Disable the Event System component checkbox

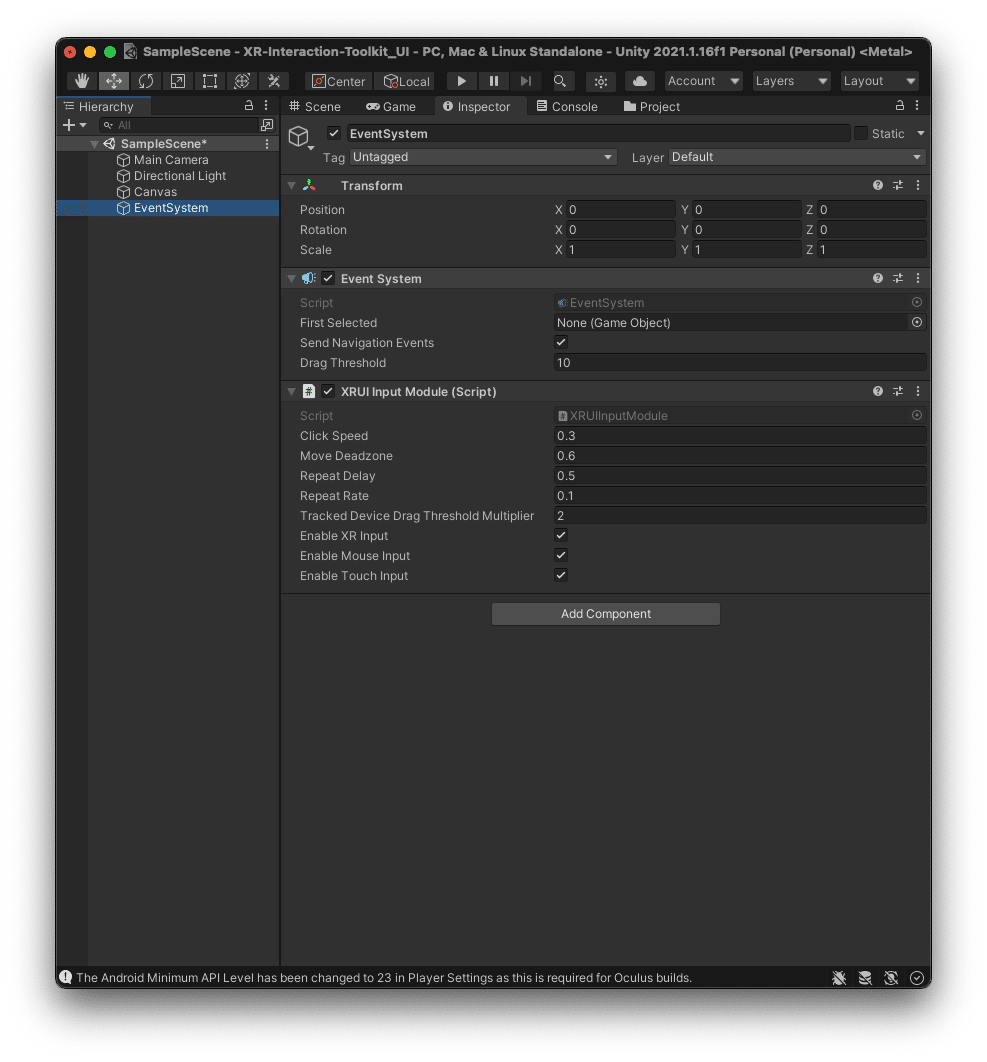[x=329, y=278]
